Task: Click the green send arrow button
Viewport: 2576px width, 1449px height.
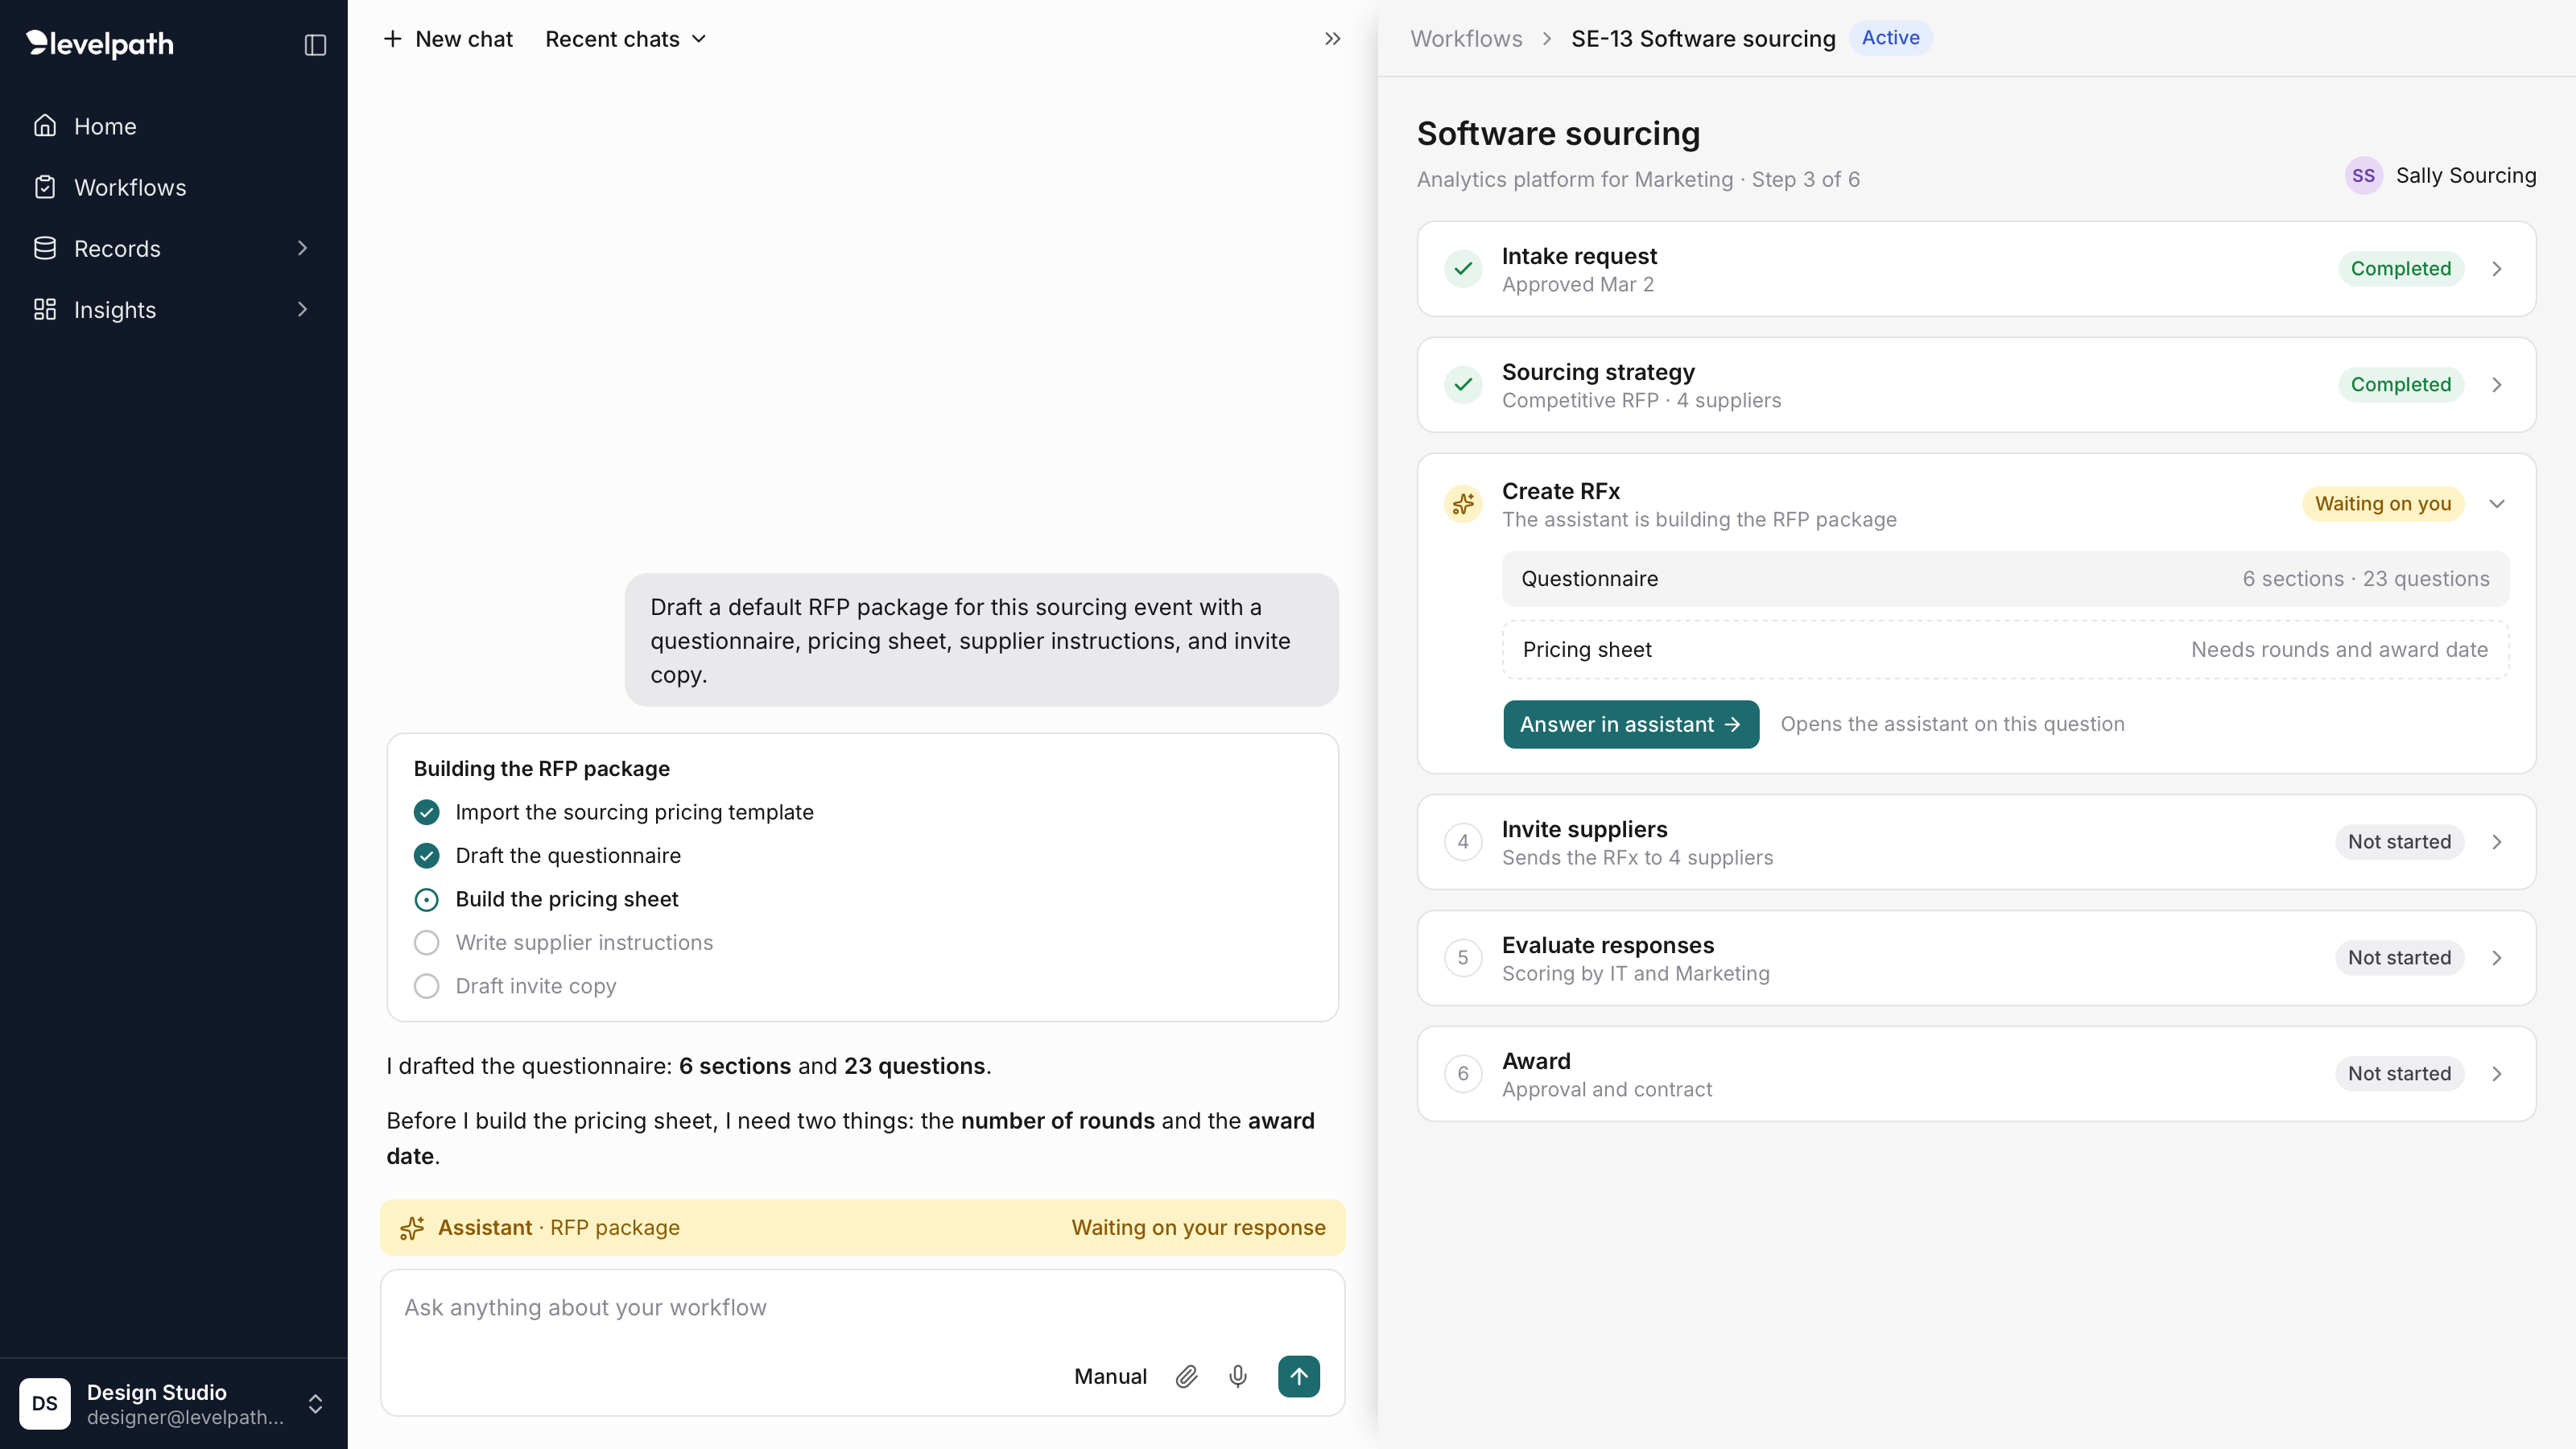Action: click(x=1298, y=1376)
